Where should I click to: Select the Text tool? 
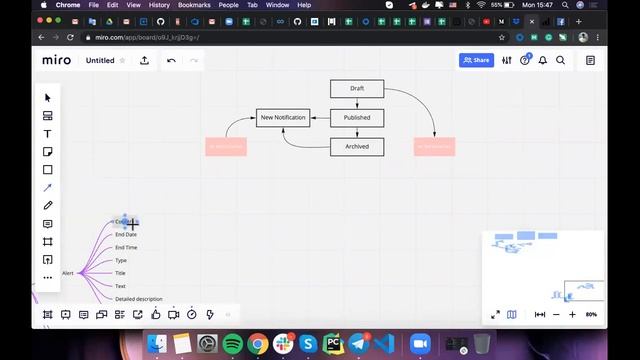[x=47, y=134]
